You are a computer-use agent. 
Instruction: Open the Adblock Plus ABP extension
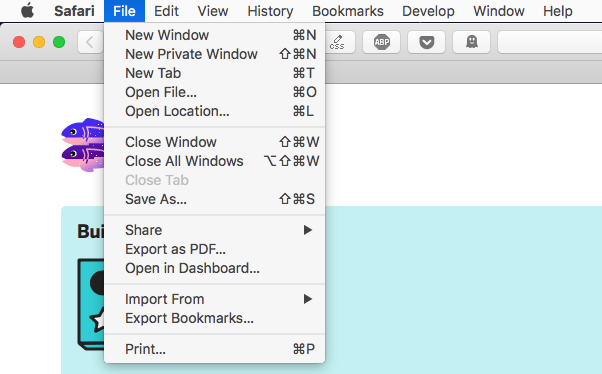382,42
